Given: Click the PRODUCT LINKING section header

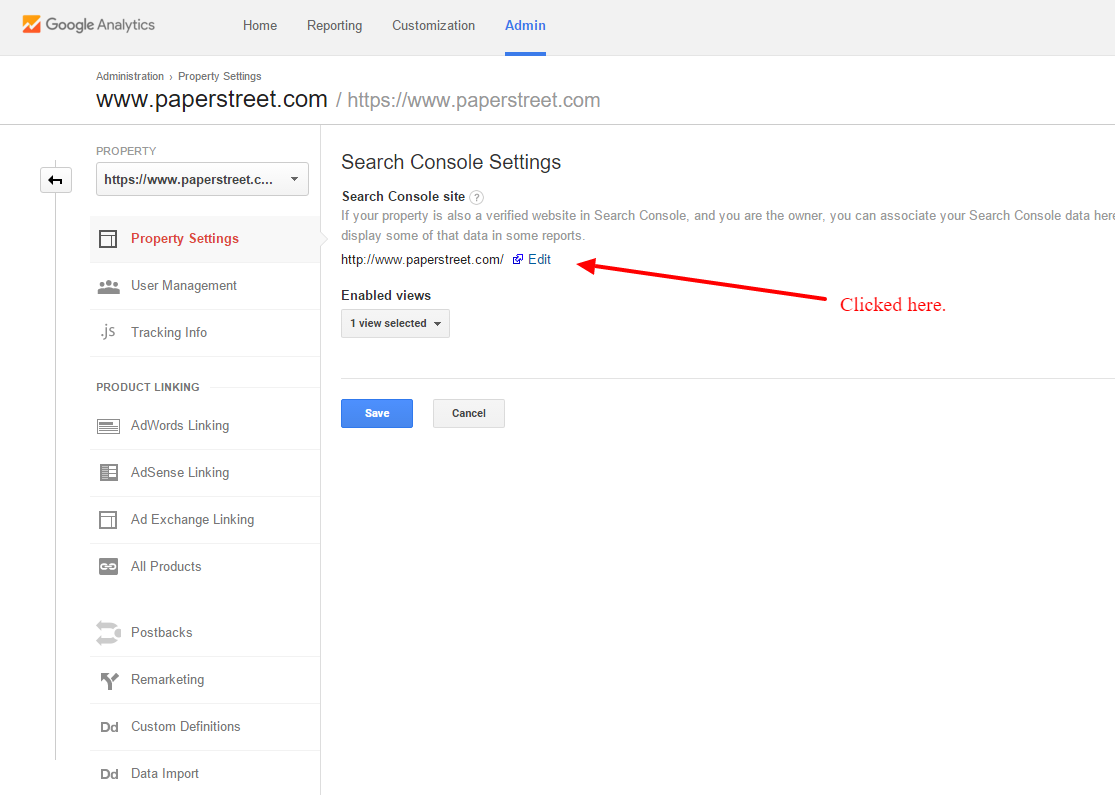Looking at the screenshot, I should [x=148, y=387].
